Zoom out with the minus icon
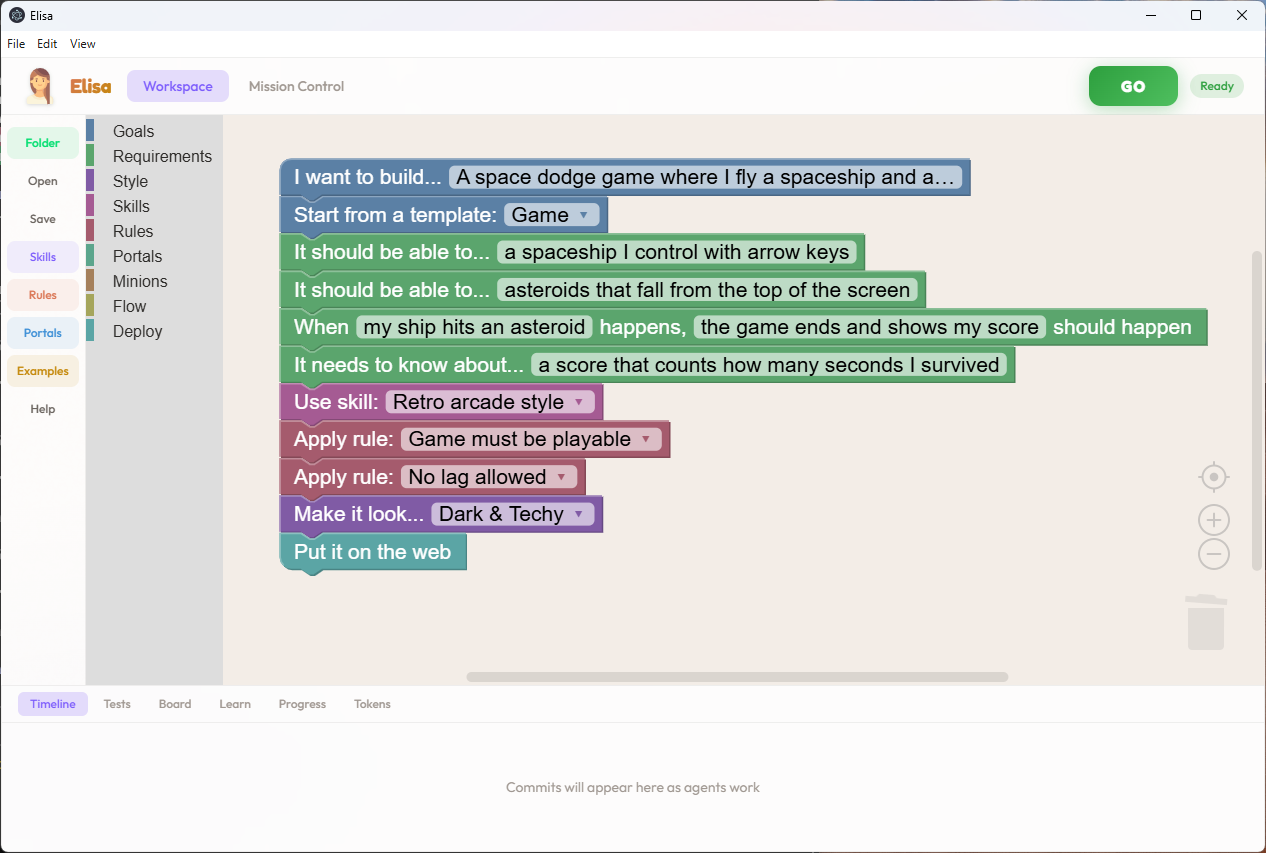Image resolution: width=1266 pixels, height=853 pixels. click(1213, 554)
